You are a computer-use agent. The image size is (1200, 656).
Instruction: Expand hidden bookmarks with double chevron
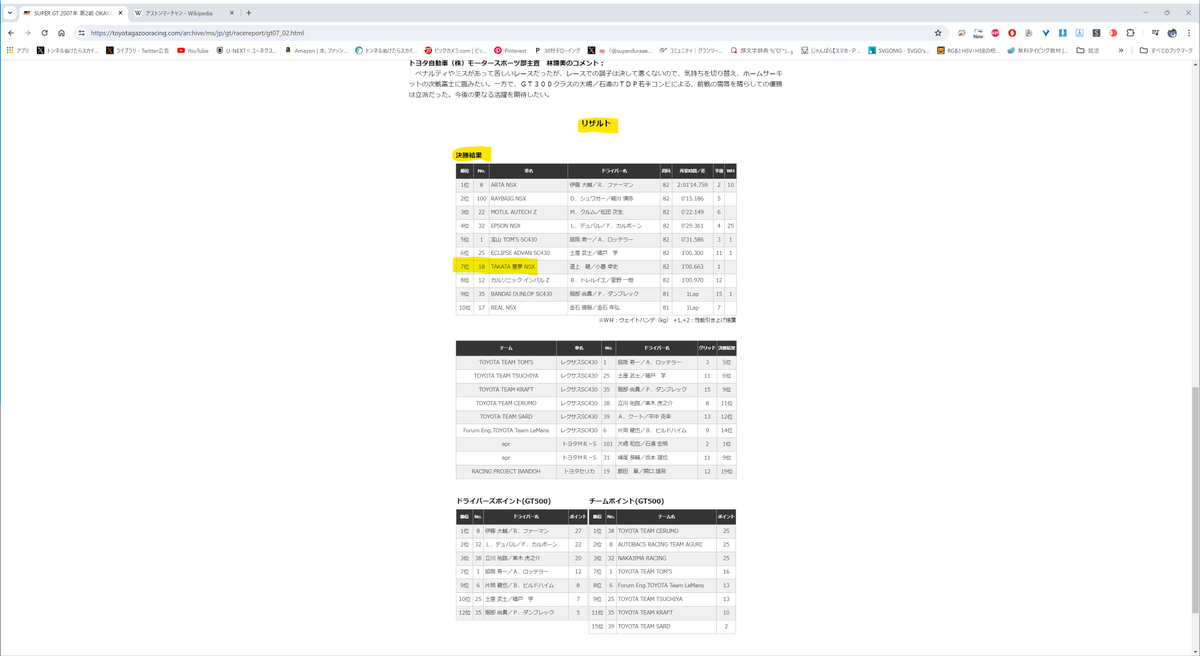coord(1121,50)
